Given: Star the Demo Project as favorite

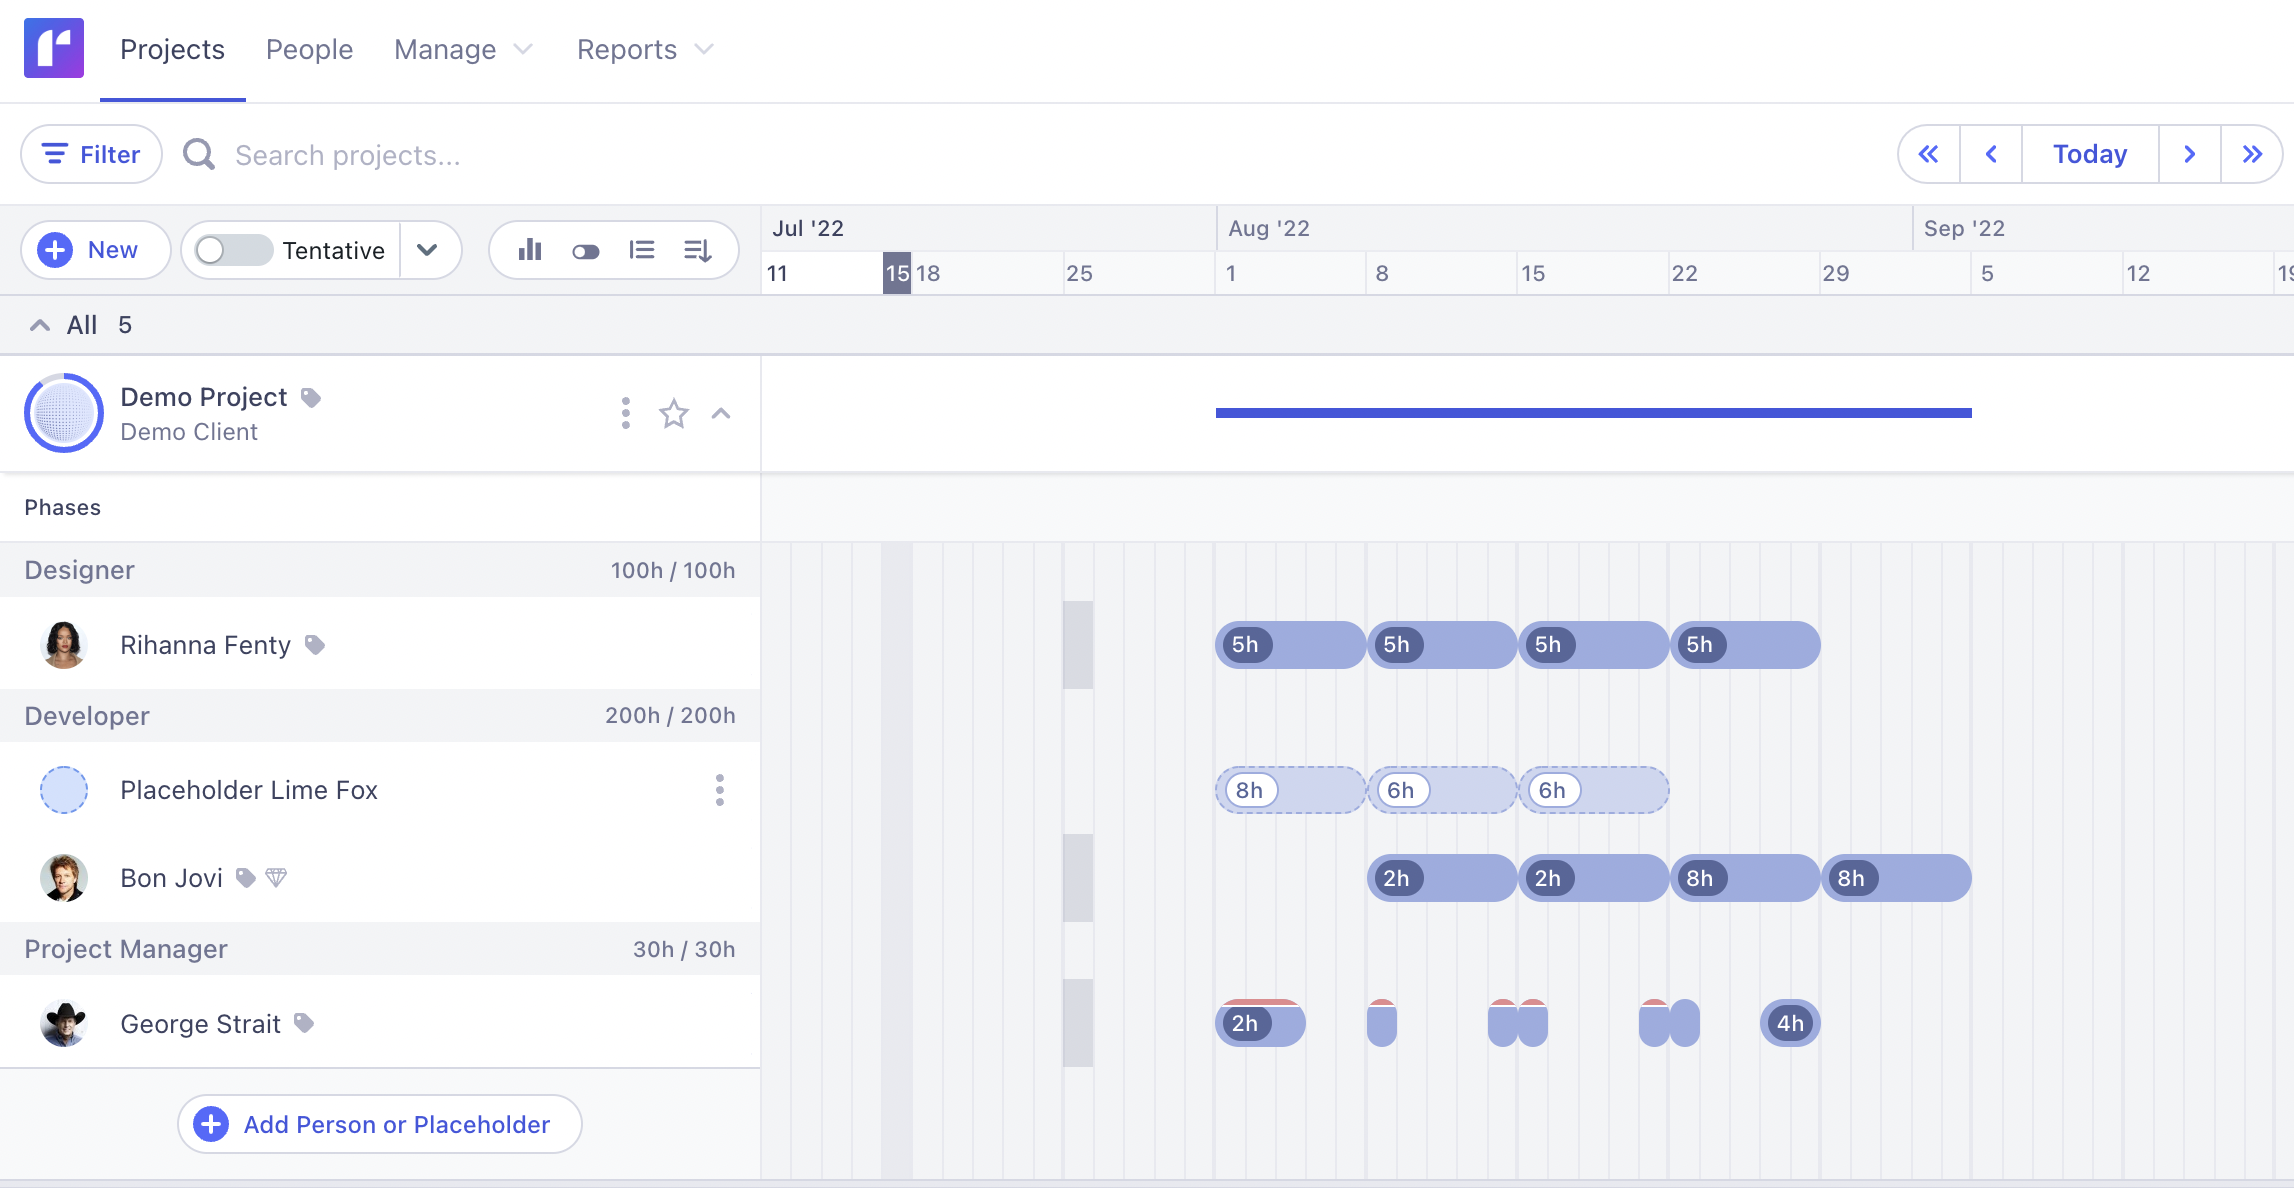Looking at the screenshot, I should pyautogui.click(x=674, y=413).
